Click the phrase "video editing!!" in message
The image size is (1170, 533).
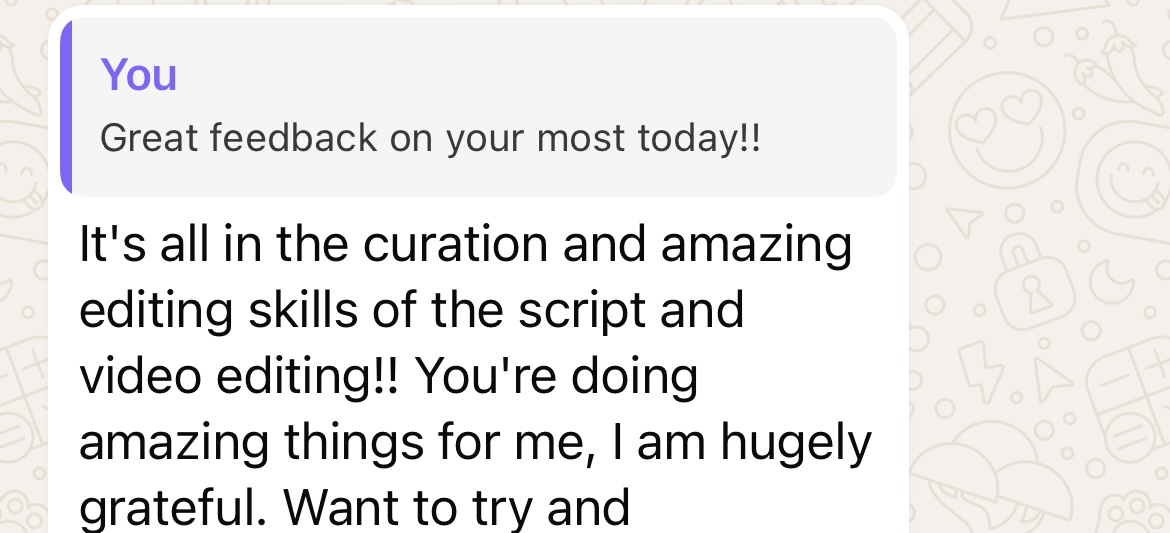coord(239,376)
